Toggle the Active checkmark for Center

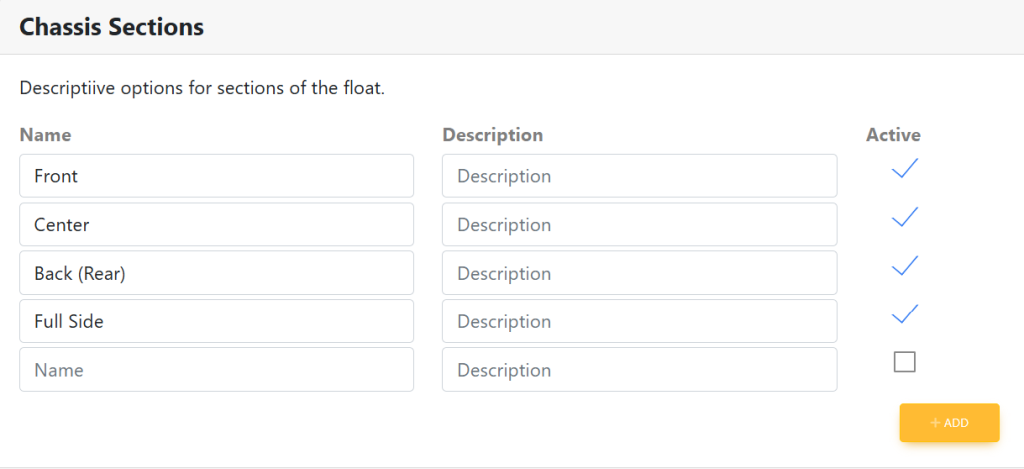click(x=904, y=217)
